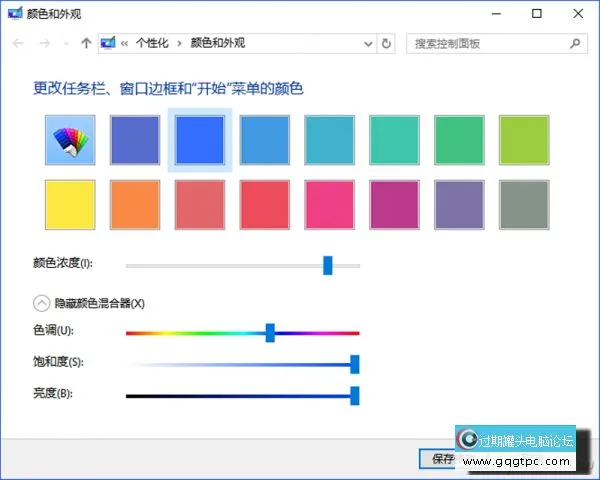Pick the sky blue color swatch
Image resolution: width=600 pixels, height=480 pixels.
265,140
